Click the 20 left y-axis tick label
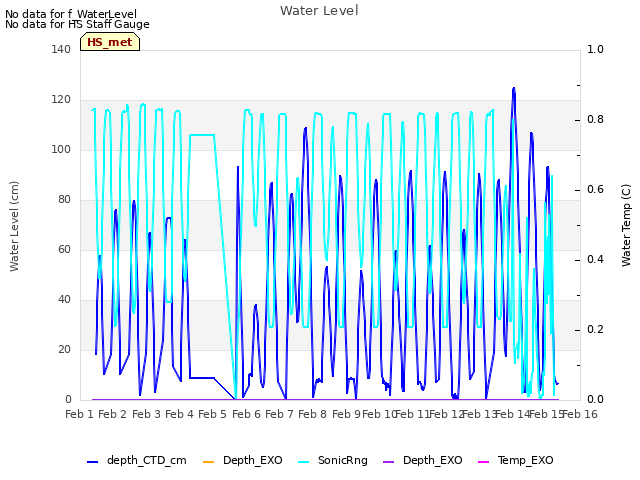 point(64,349)
